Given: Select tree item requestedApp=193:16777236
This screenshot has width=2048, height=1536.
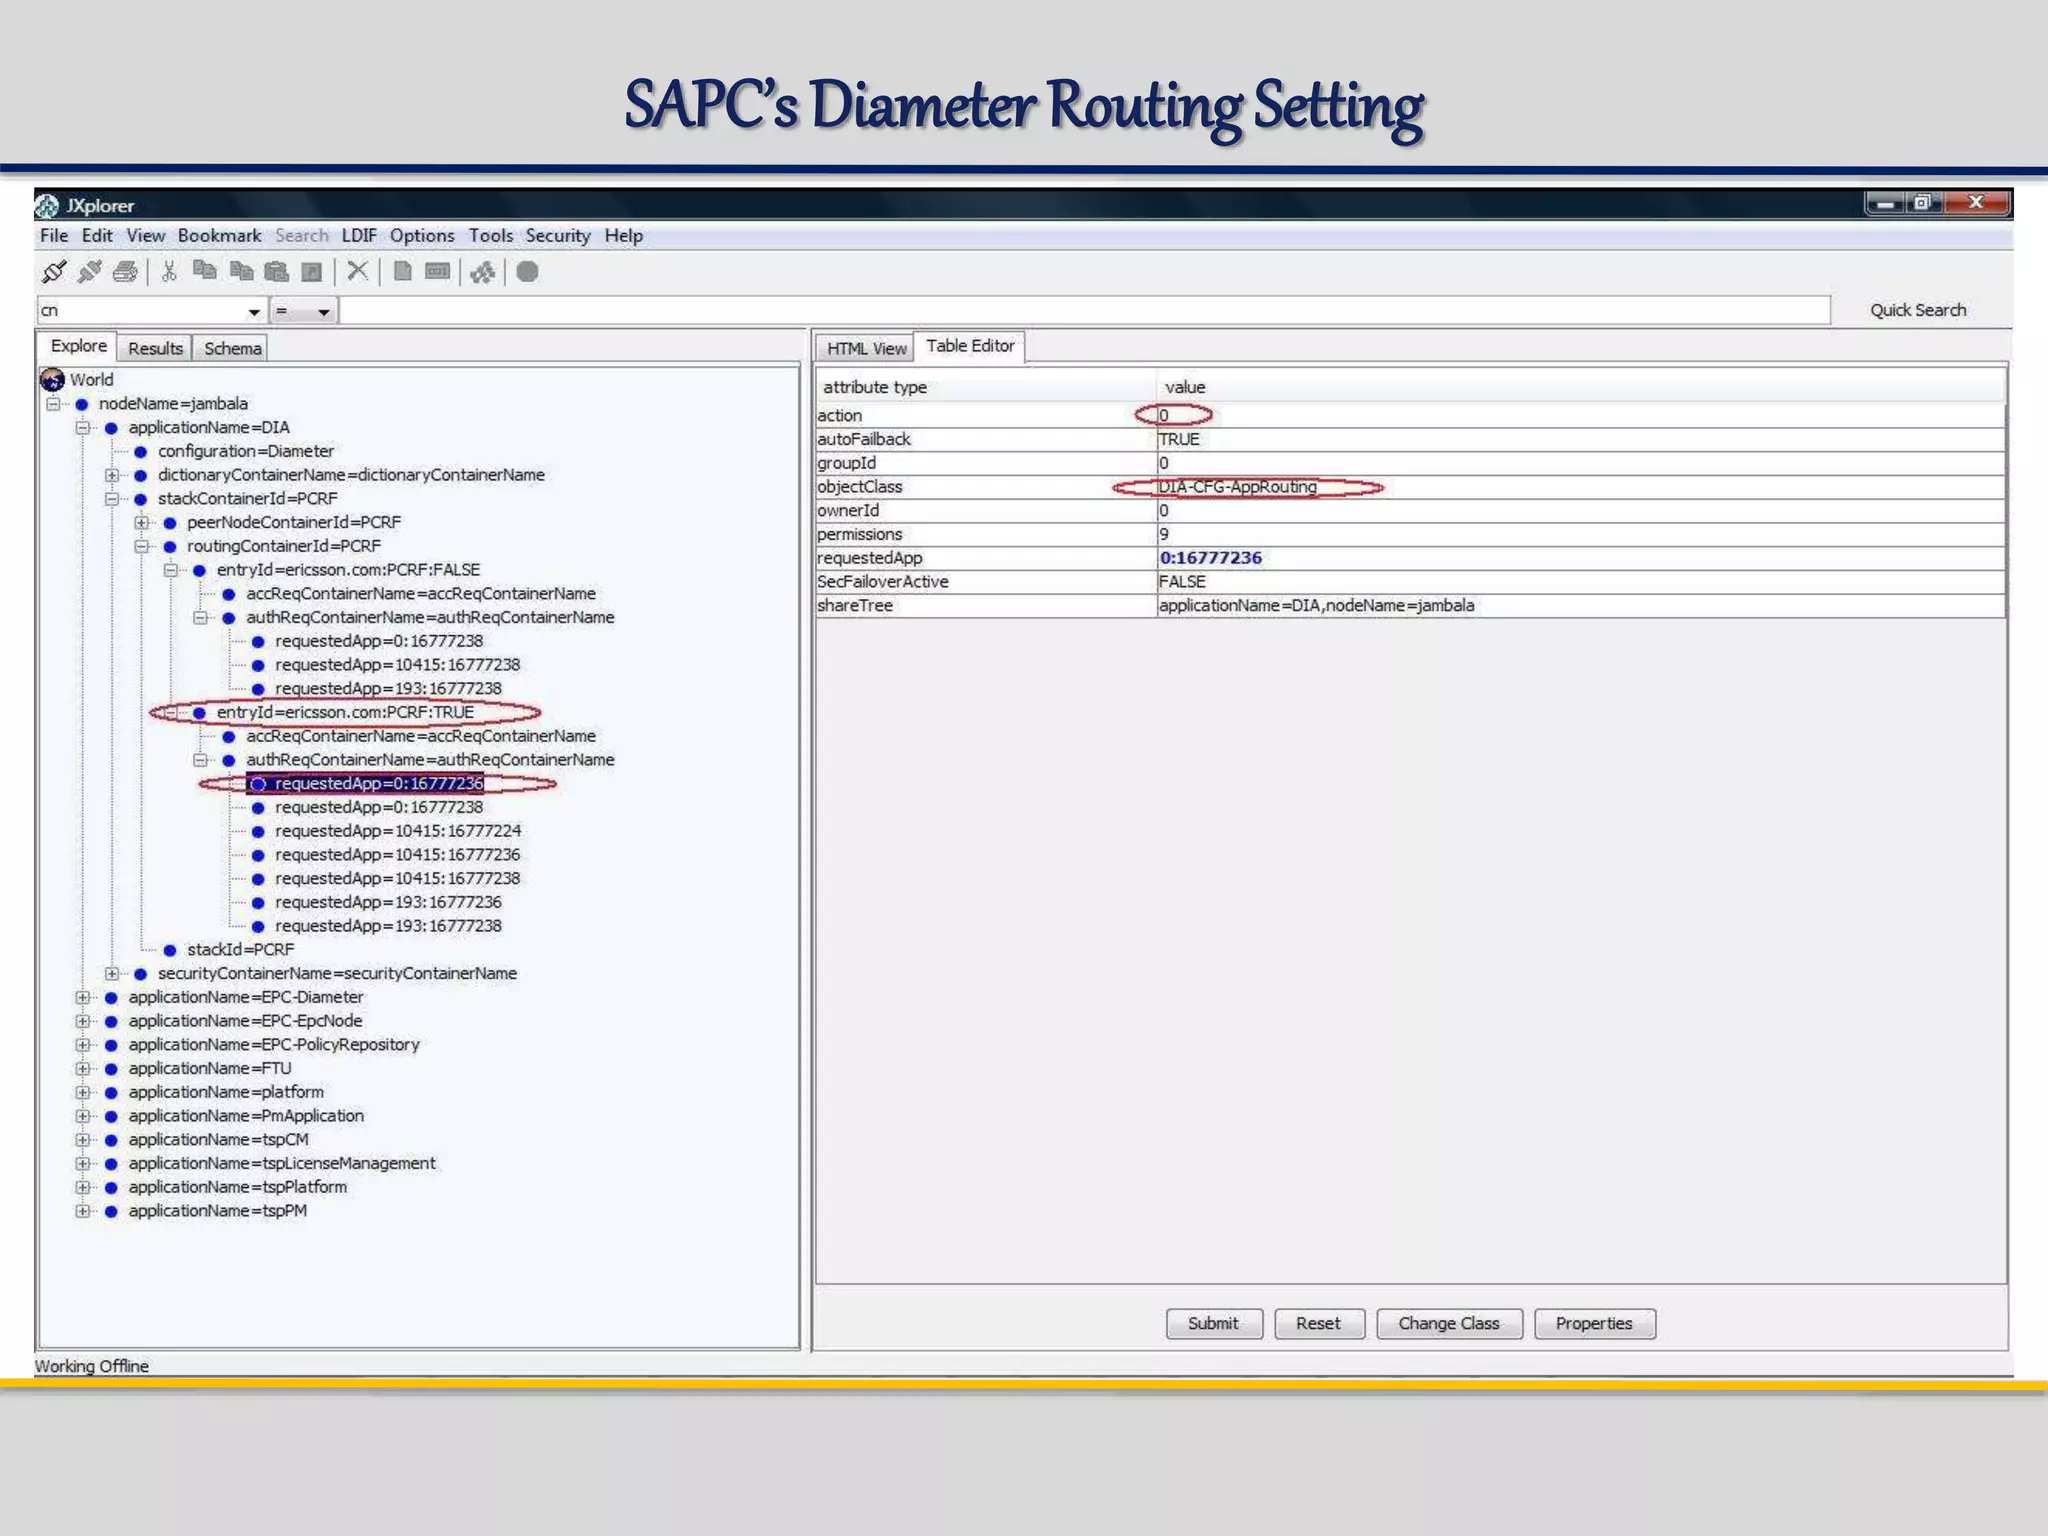Looking at the screenshot, I should 389,902.
